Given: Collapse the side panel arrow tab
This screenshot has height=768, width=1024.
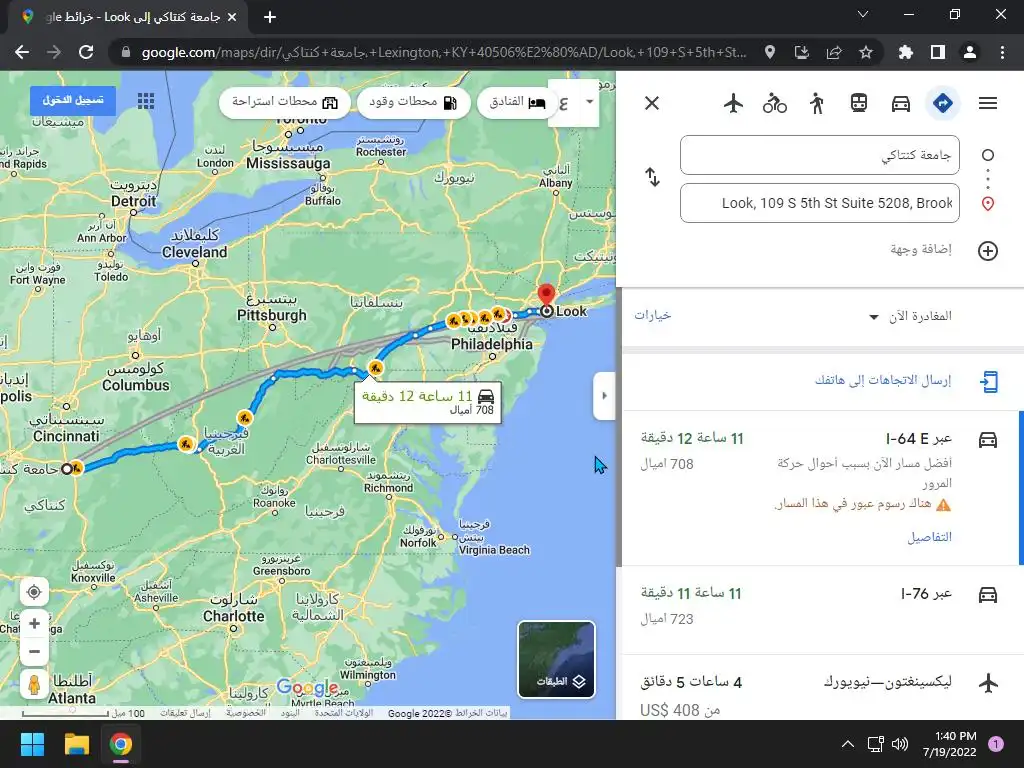Looking at the screenshot, I should click(x=604, y=396).
